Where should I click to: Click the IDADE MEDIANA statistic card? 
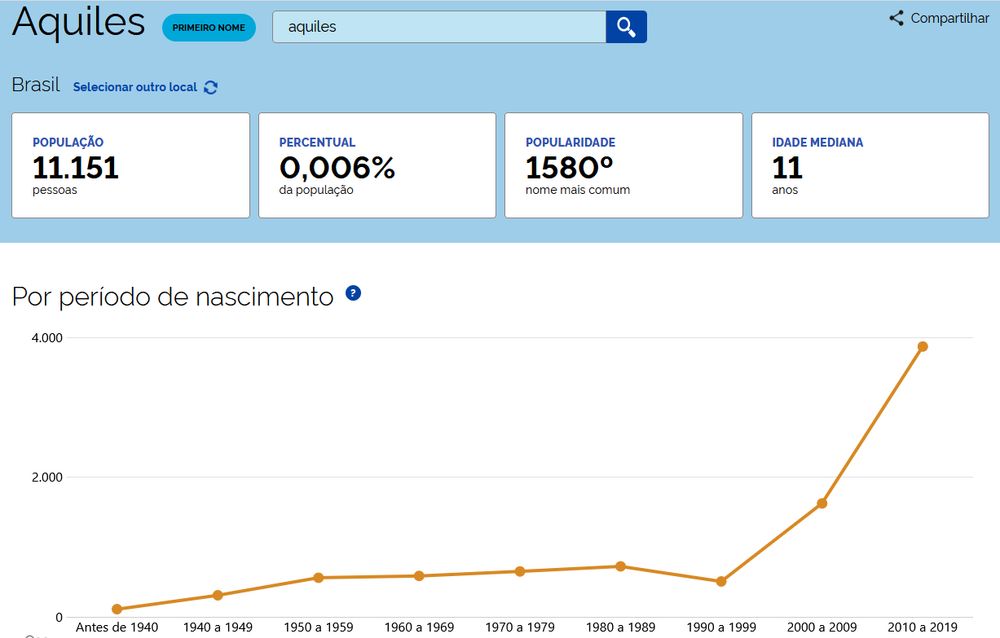(869, 165)
